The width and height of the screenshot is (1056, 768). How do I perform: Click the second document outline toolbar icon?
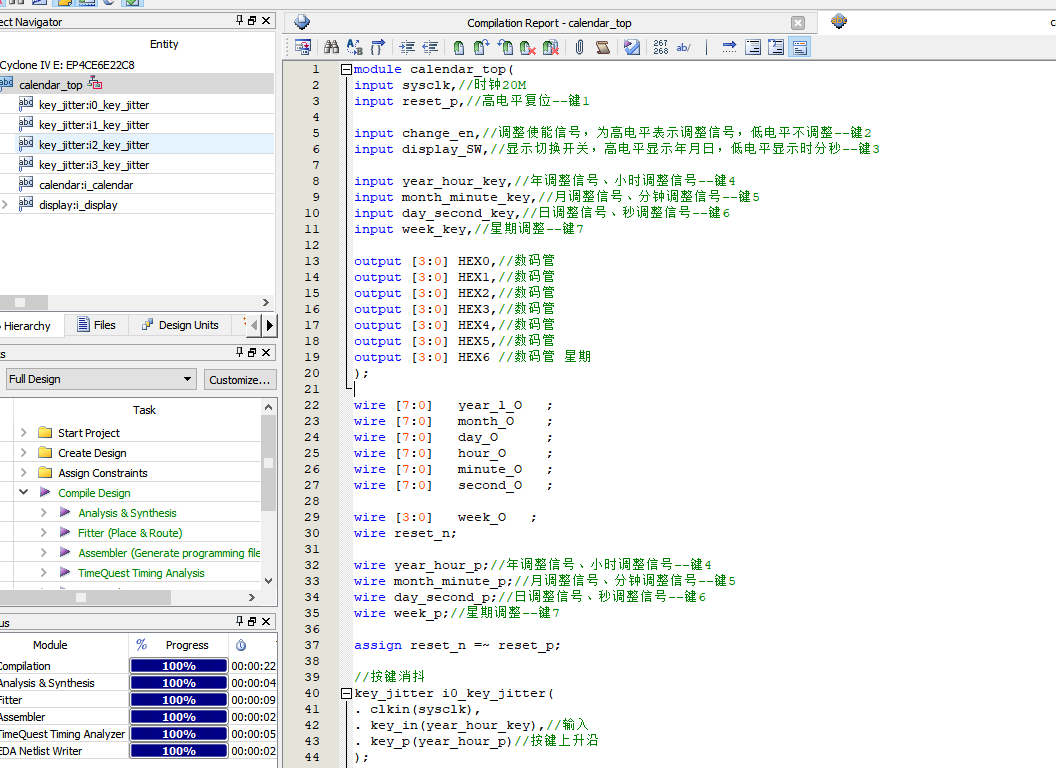coord(776,47)
